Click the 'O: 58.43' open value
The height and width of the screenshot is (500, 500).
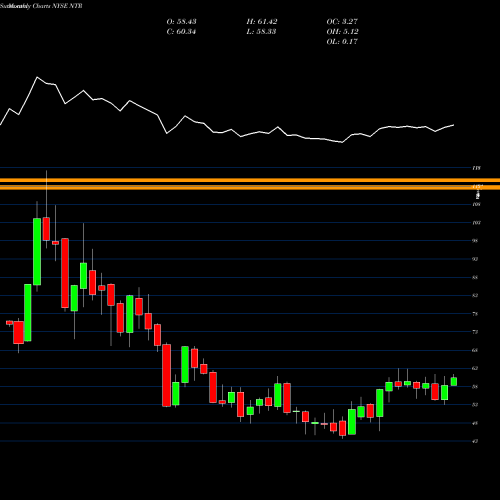tap(181, 22)
